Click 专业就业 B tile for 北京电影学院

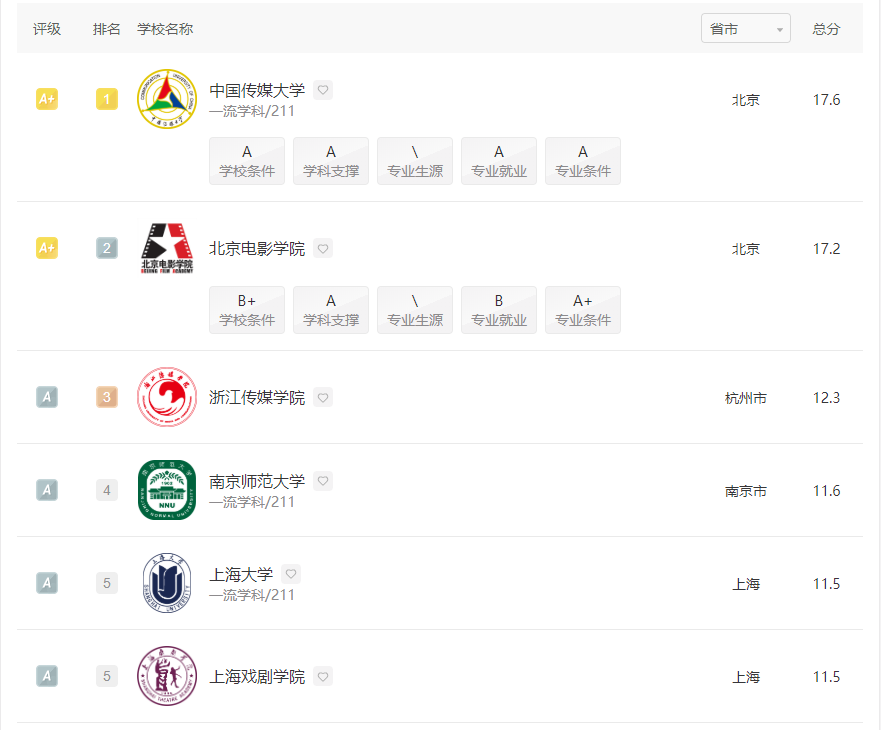pos(499,310)
